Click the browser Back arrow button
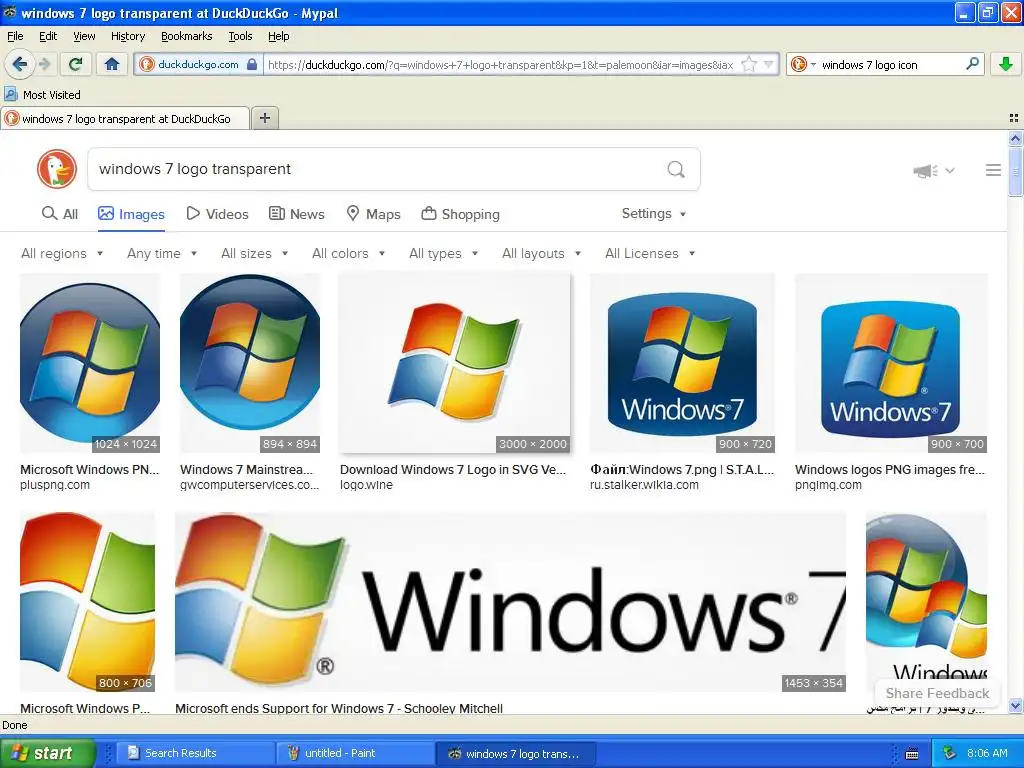 point(19,64)
